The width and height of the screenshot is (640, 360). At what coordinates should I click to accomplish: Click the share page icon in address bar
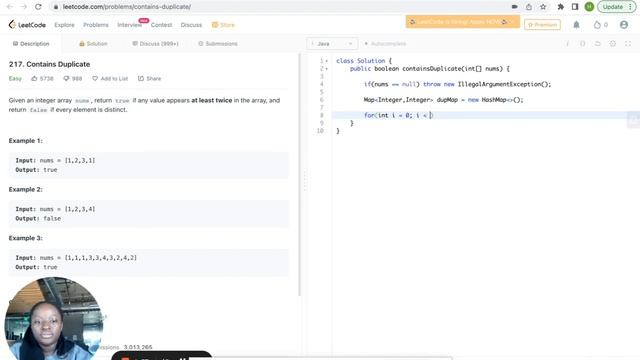[529, 7]
